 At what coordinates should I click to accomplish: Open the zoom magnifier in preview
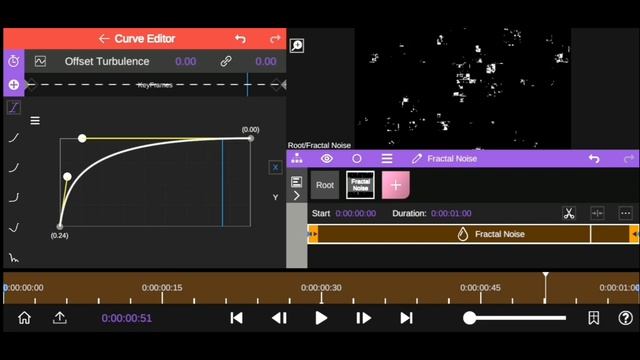click(x=297, y=45)
